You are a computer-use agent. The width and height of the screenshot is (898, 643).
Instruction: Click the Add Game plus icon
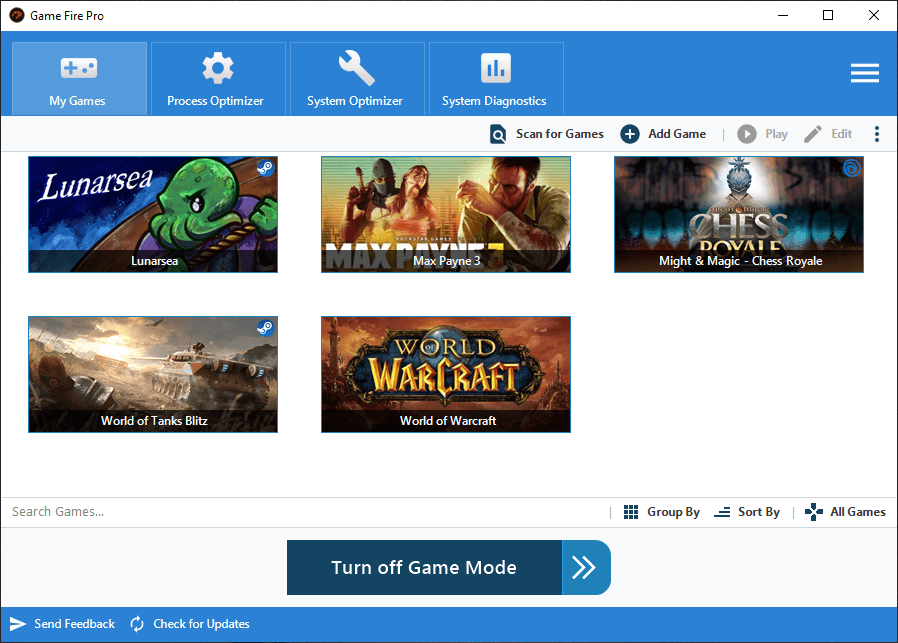pos(630,134)
